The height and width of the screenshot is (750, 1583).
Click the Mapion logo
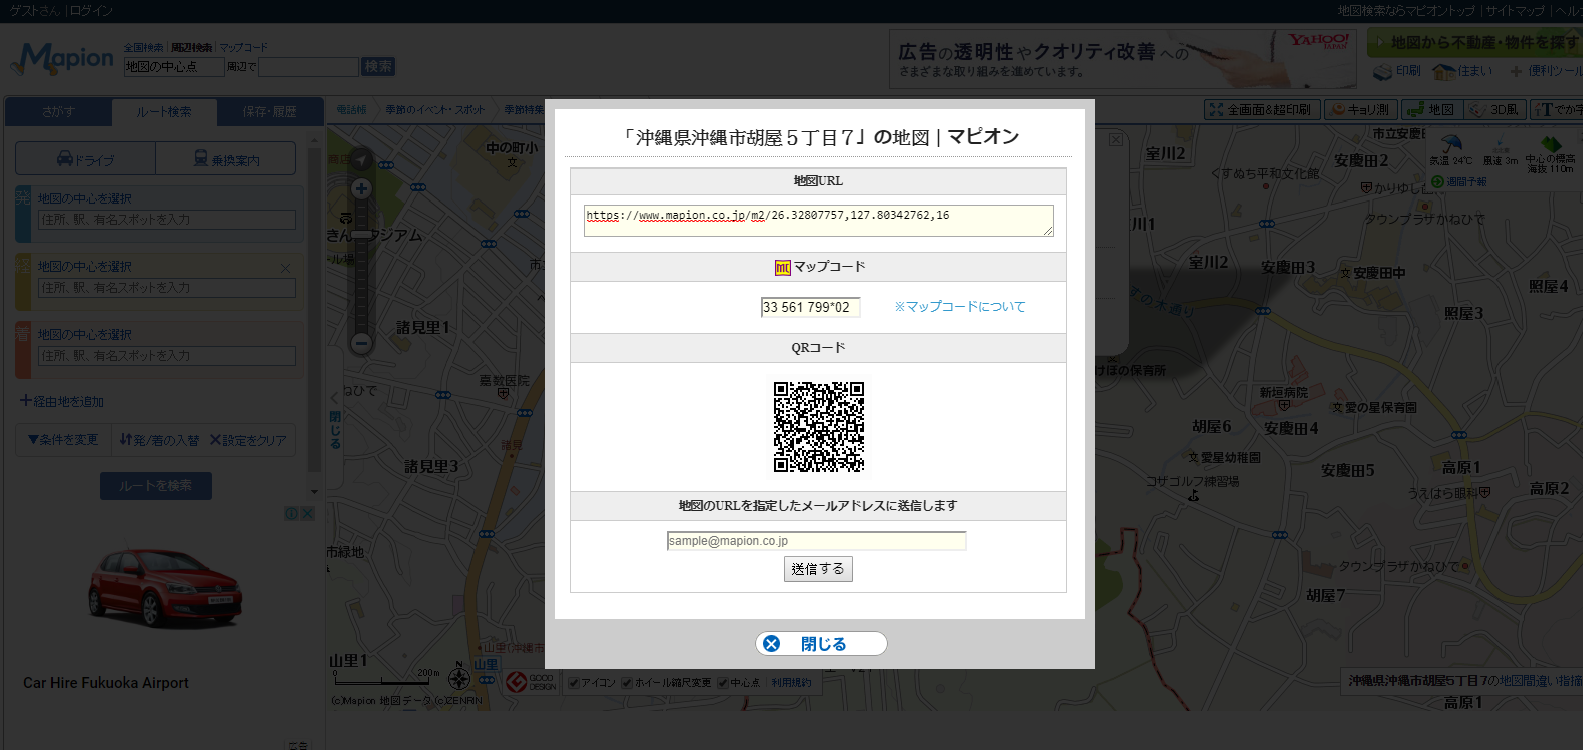point(63,59)
